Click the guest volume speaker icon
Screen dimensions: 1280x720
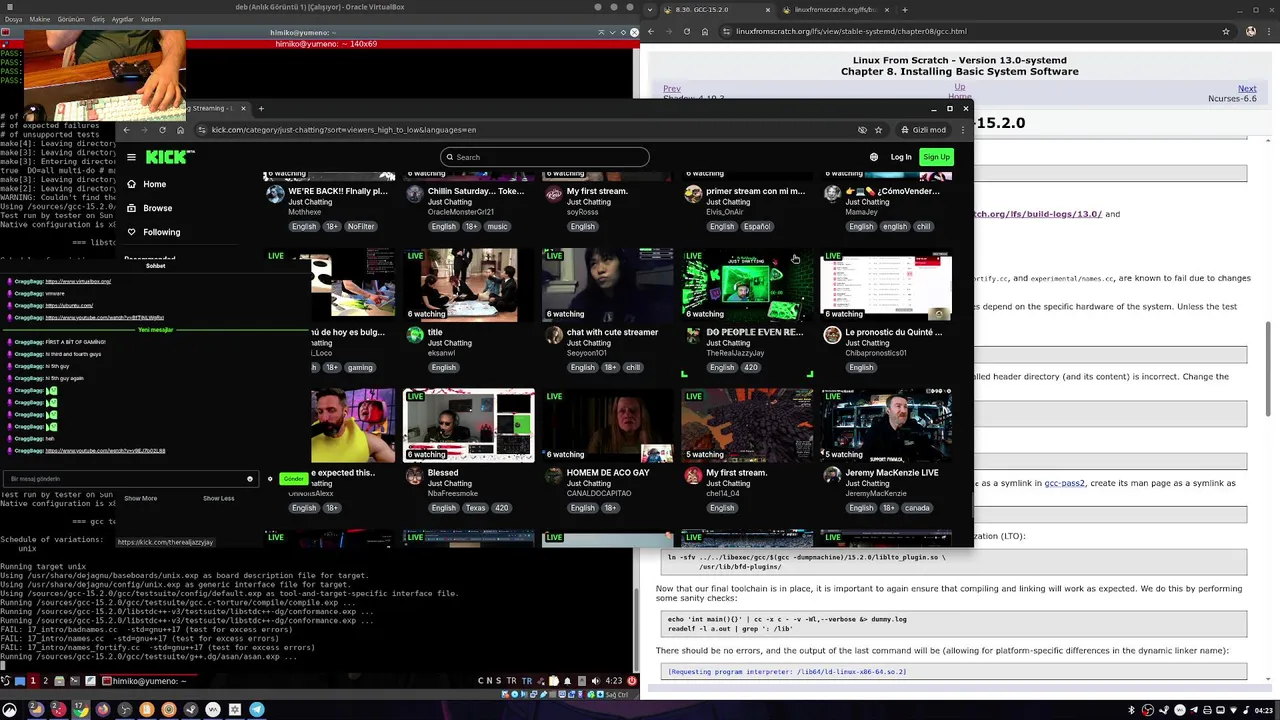pos(595,681)
